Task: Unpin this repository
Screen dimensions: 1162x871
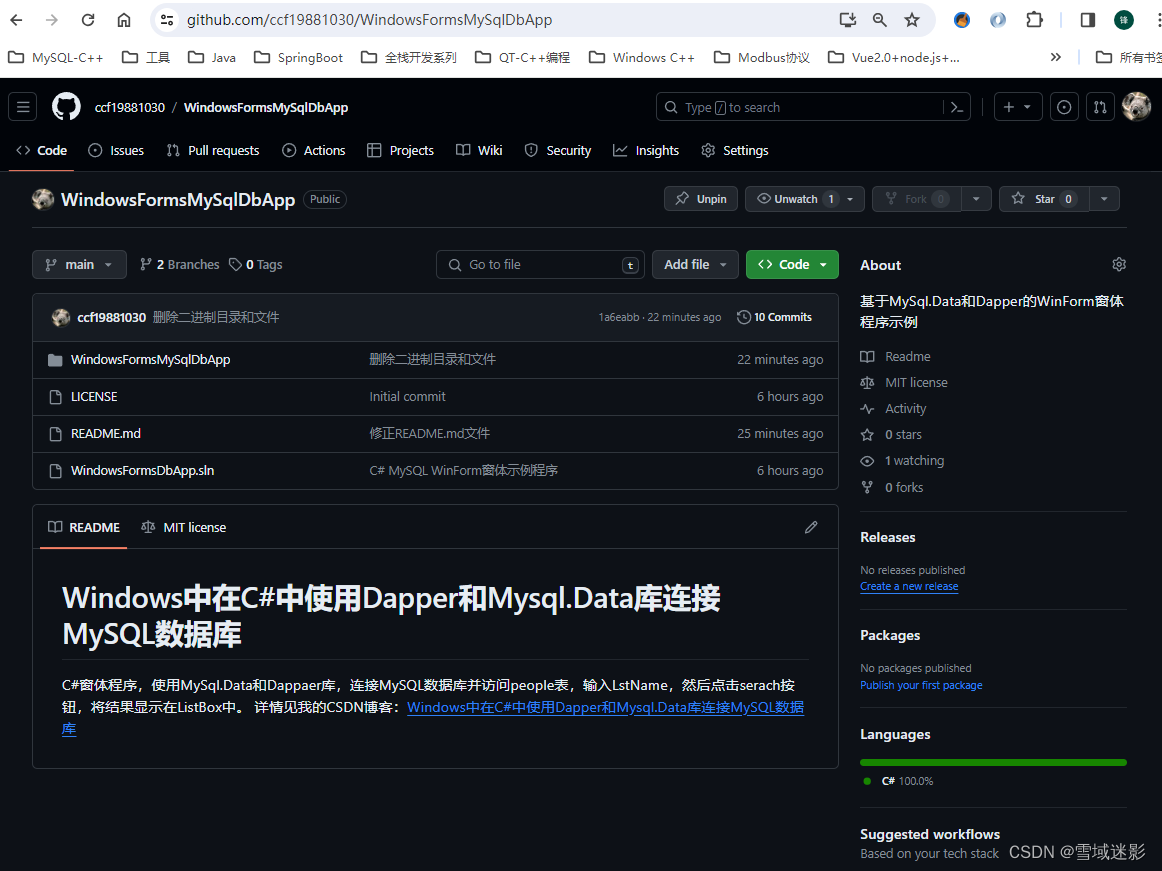Action: pyautogui.click(x=700, y=198)
